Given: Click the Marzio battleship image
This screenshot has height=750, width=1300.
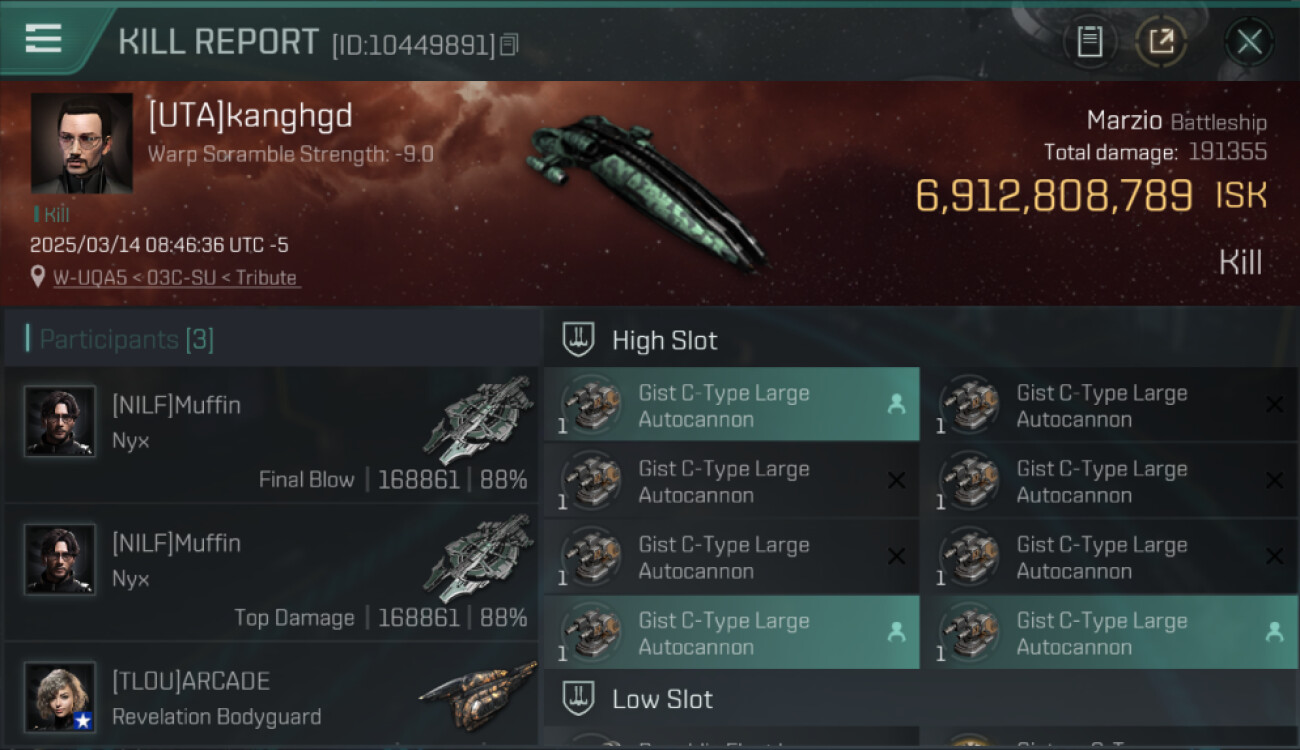Looking at the screenshot, I should [x=645, y=190].
